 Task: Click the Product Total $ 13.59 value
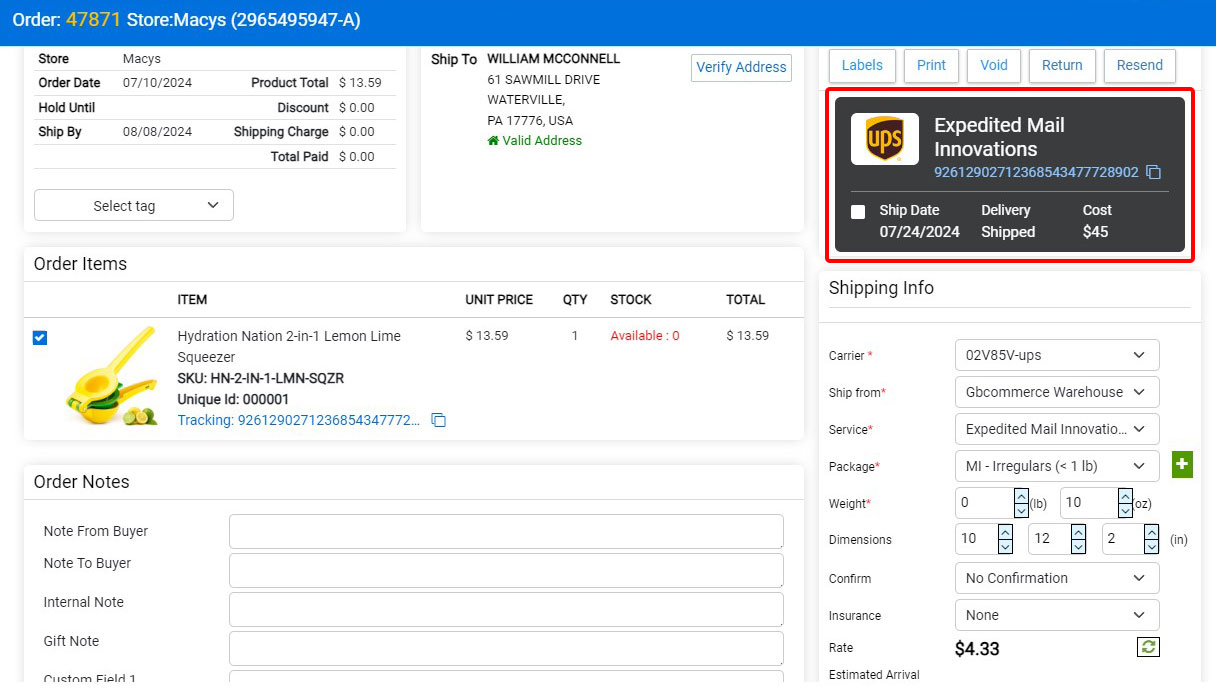pyautogui.click(x=360, y=83)
